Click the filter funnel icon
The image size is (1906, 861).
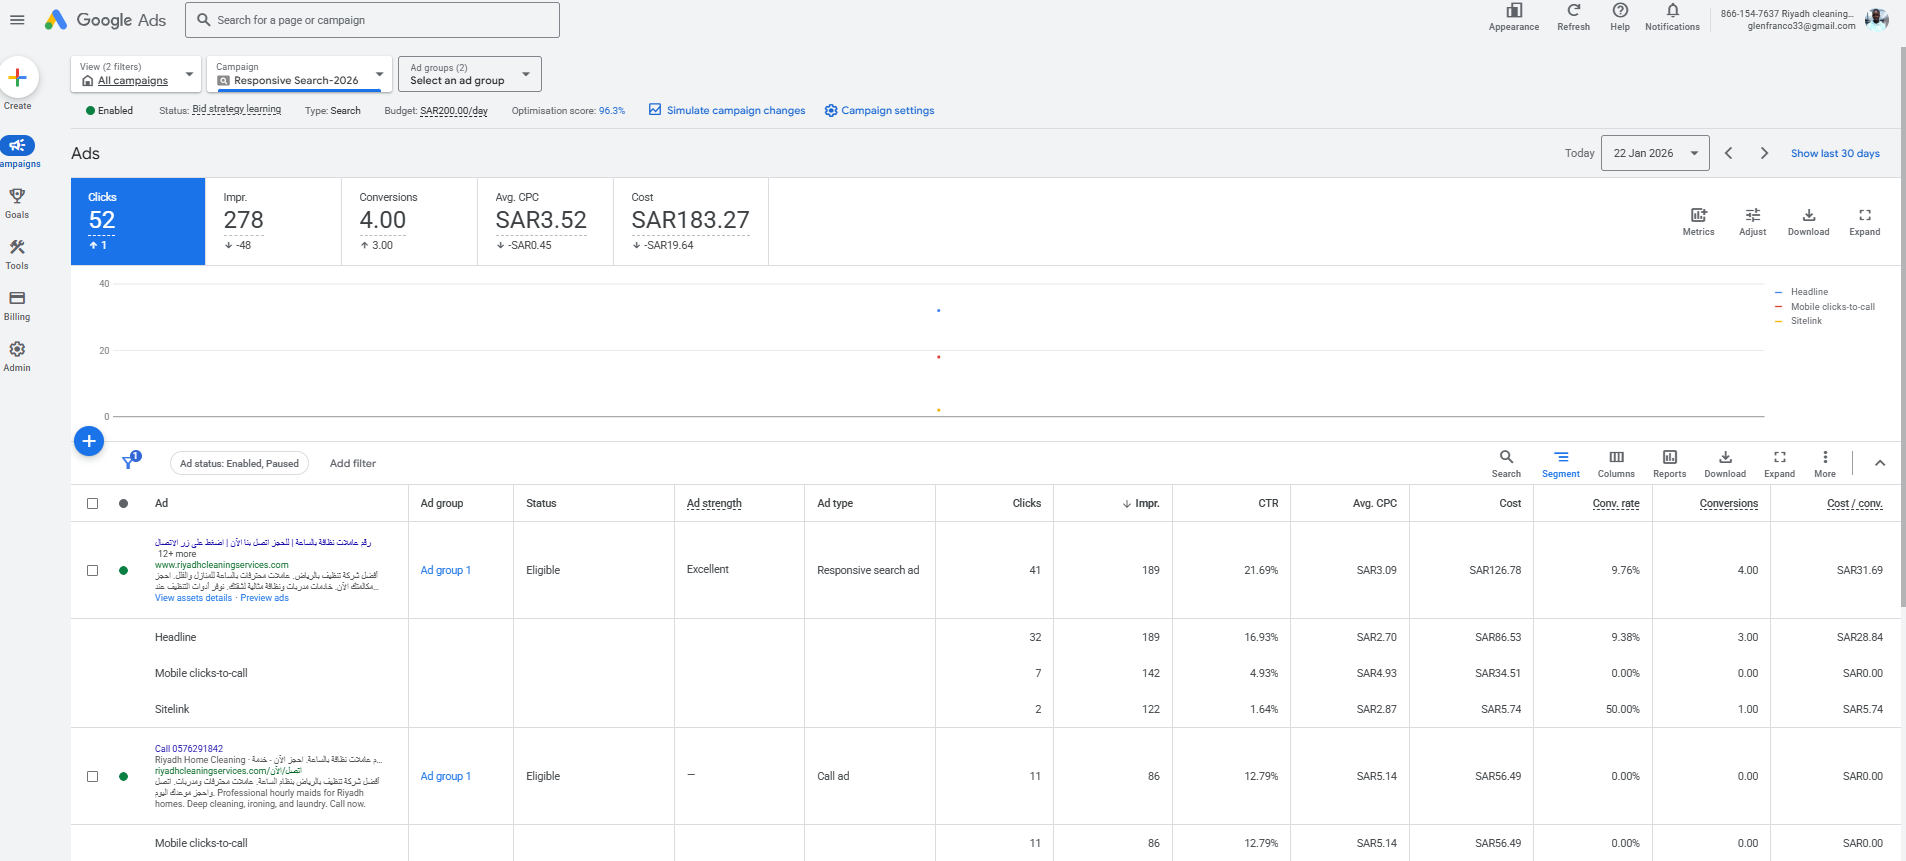click(129, 462)
